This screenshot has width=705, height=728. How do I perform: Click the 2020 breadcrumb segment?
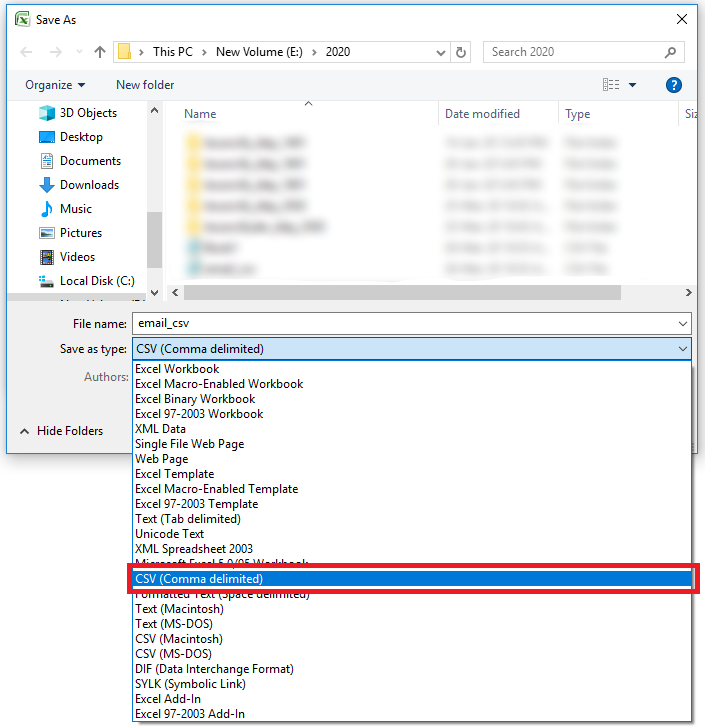pos(338,52)
